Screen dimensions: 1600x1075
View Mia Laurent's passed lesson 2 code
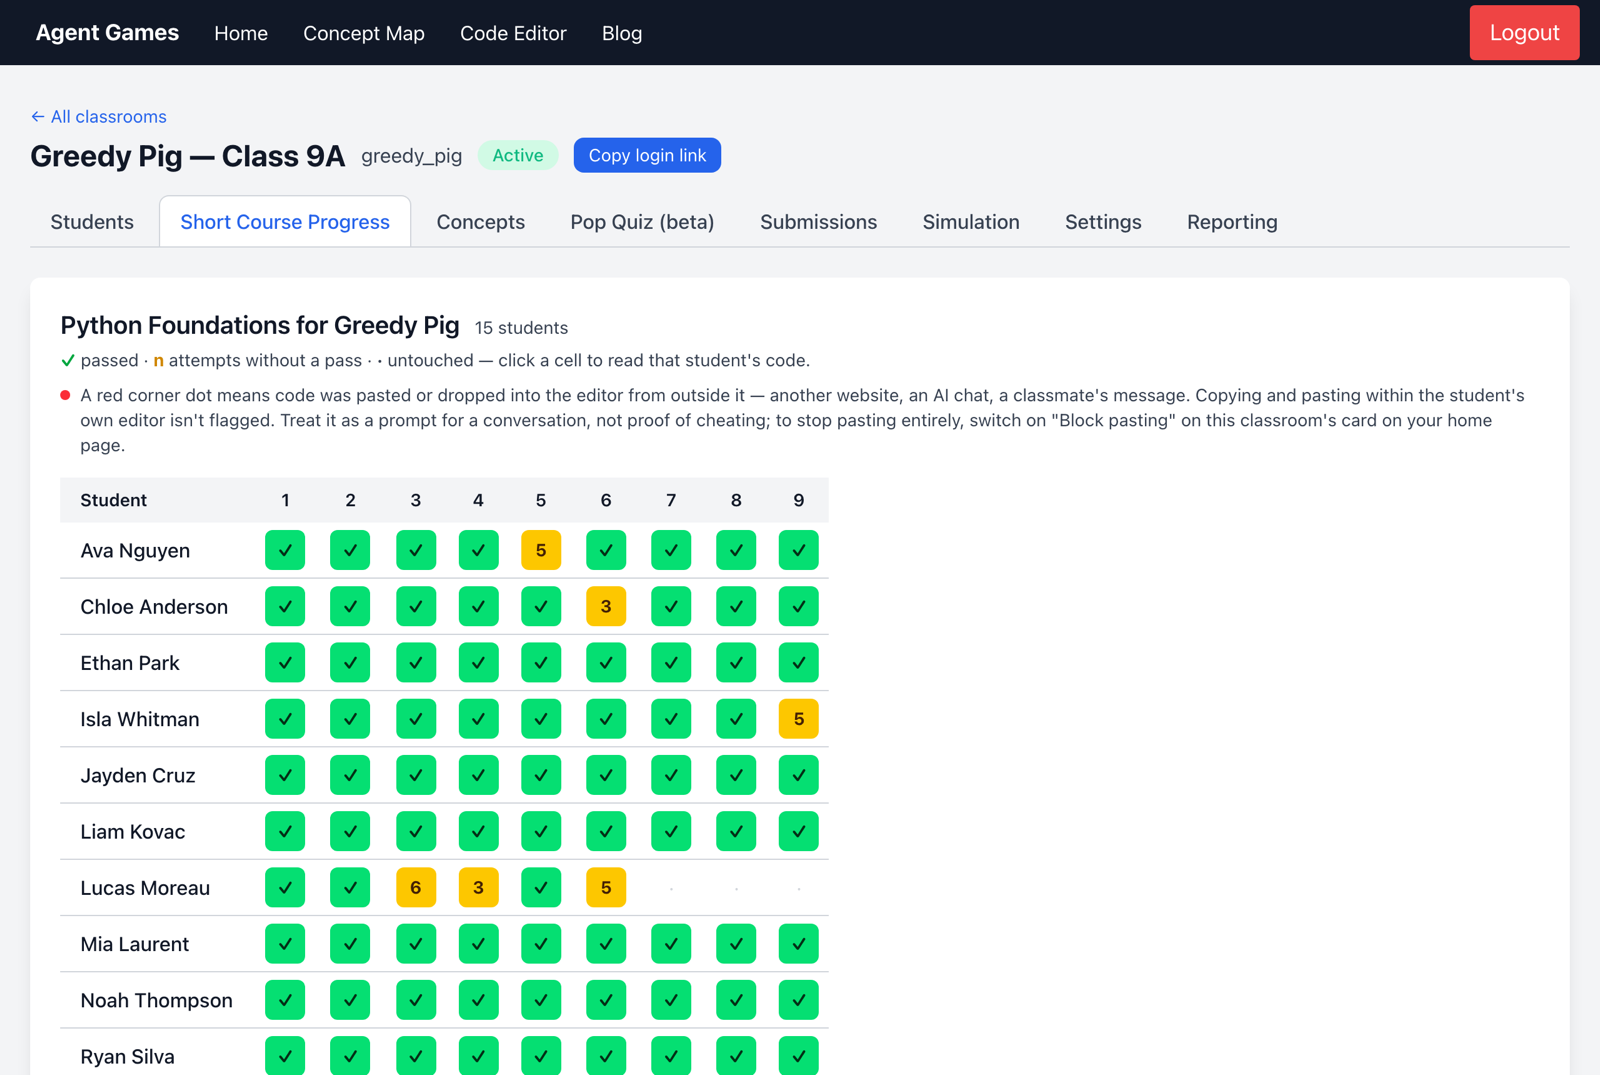coord(350,944)
